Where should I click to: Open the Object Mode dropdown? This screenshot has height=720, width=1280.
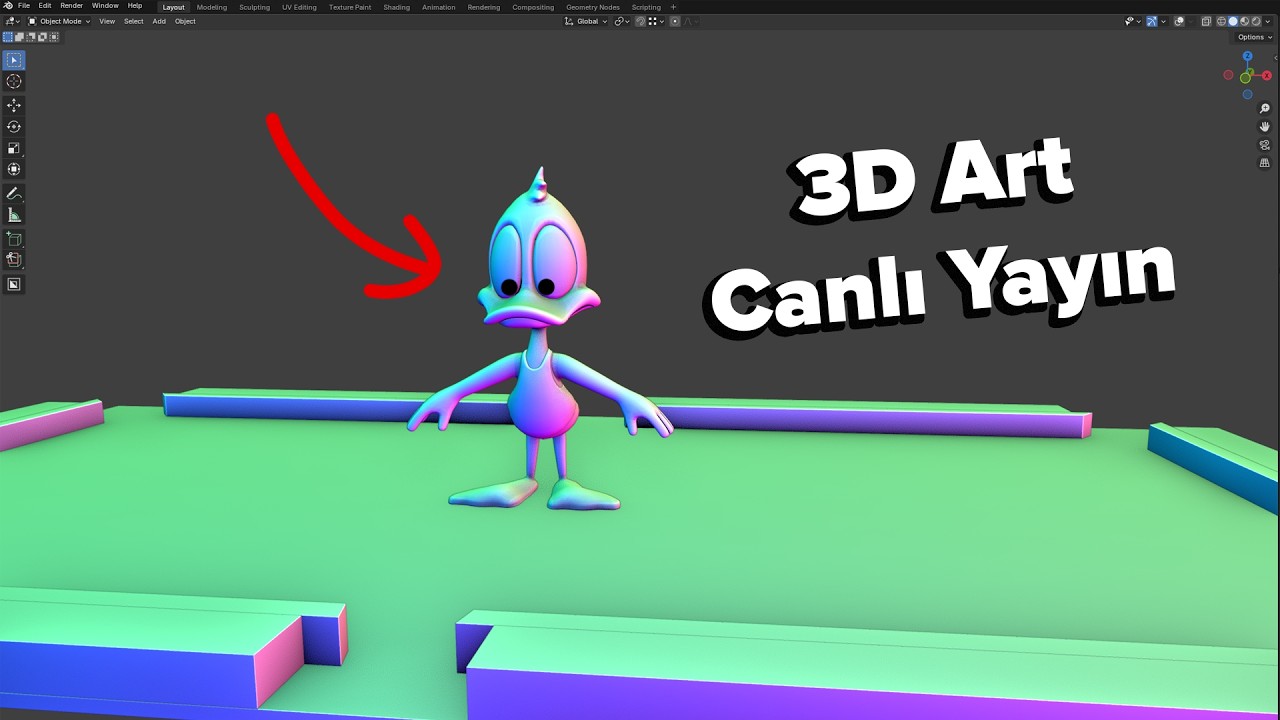pos(59,21)
